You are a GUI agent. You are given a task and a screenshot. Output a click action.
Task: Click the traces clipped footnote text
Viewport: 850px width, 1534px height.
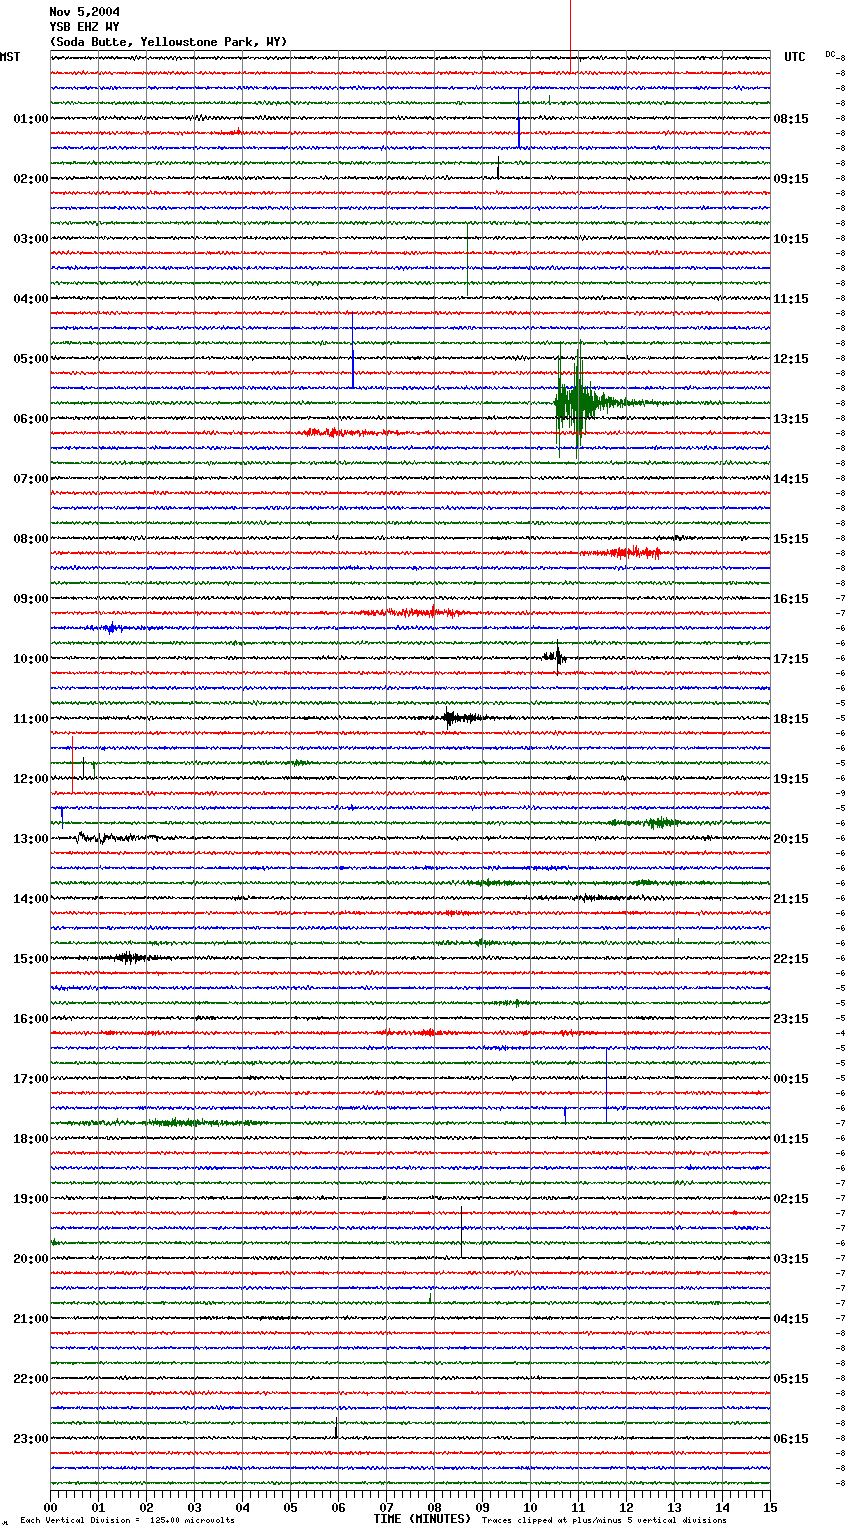(604, 1521)
